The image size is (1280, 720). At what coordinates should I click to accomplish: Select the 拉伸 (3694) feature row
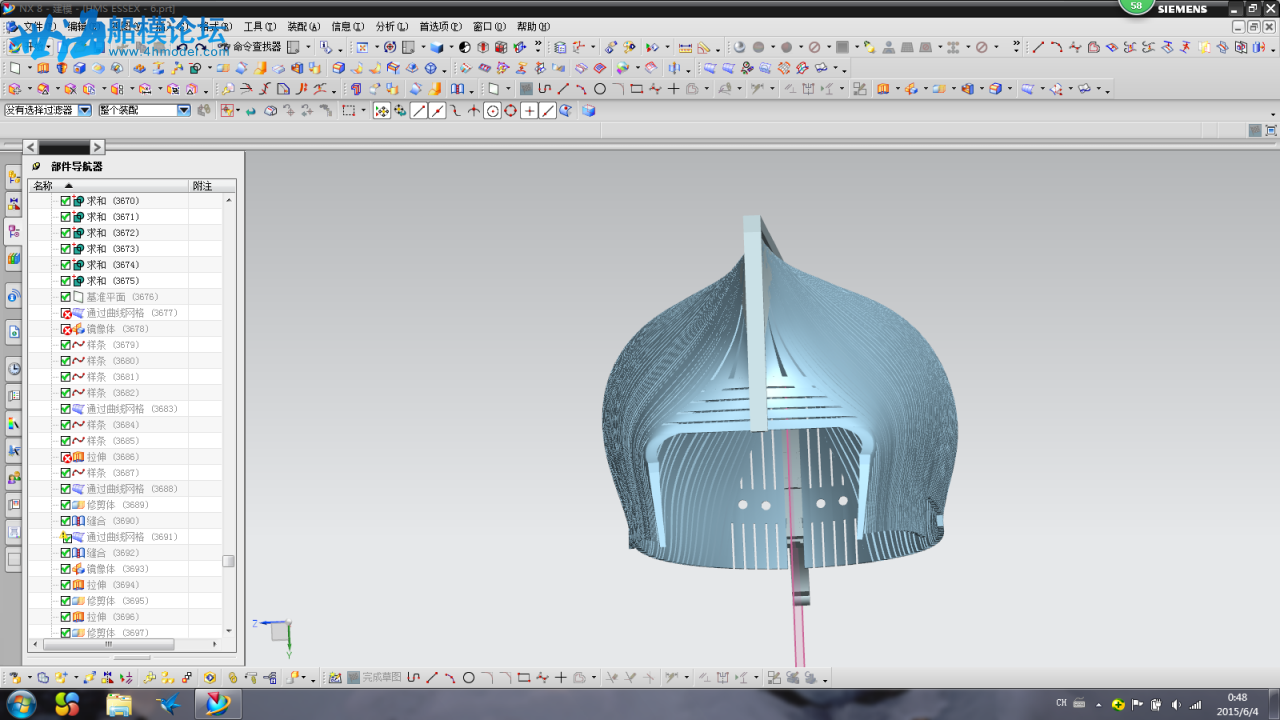124,585
